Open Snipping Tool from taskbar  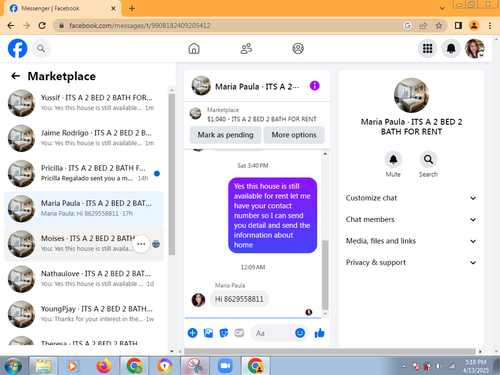[x=195, y=366]
